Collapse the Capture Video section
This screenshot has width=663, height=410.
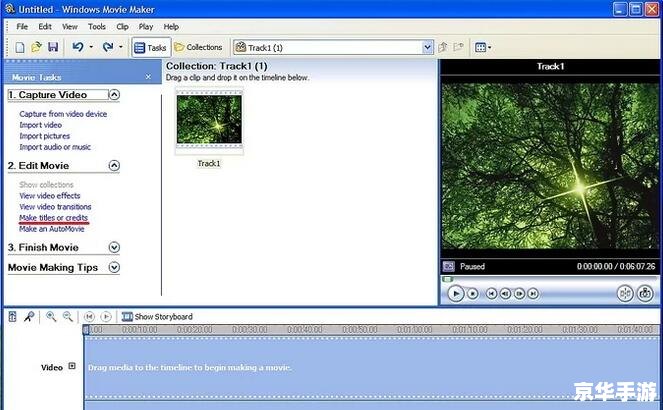(x=114, y=95)
